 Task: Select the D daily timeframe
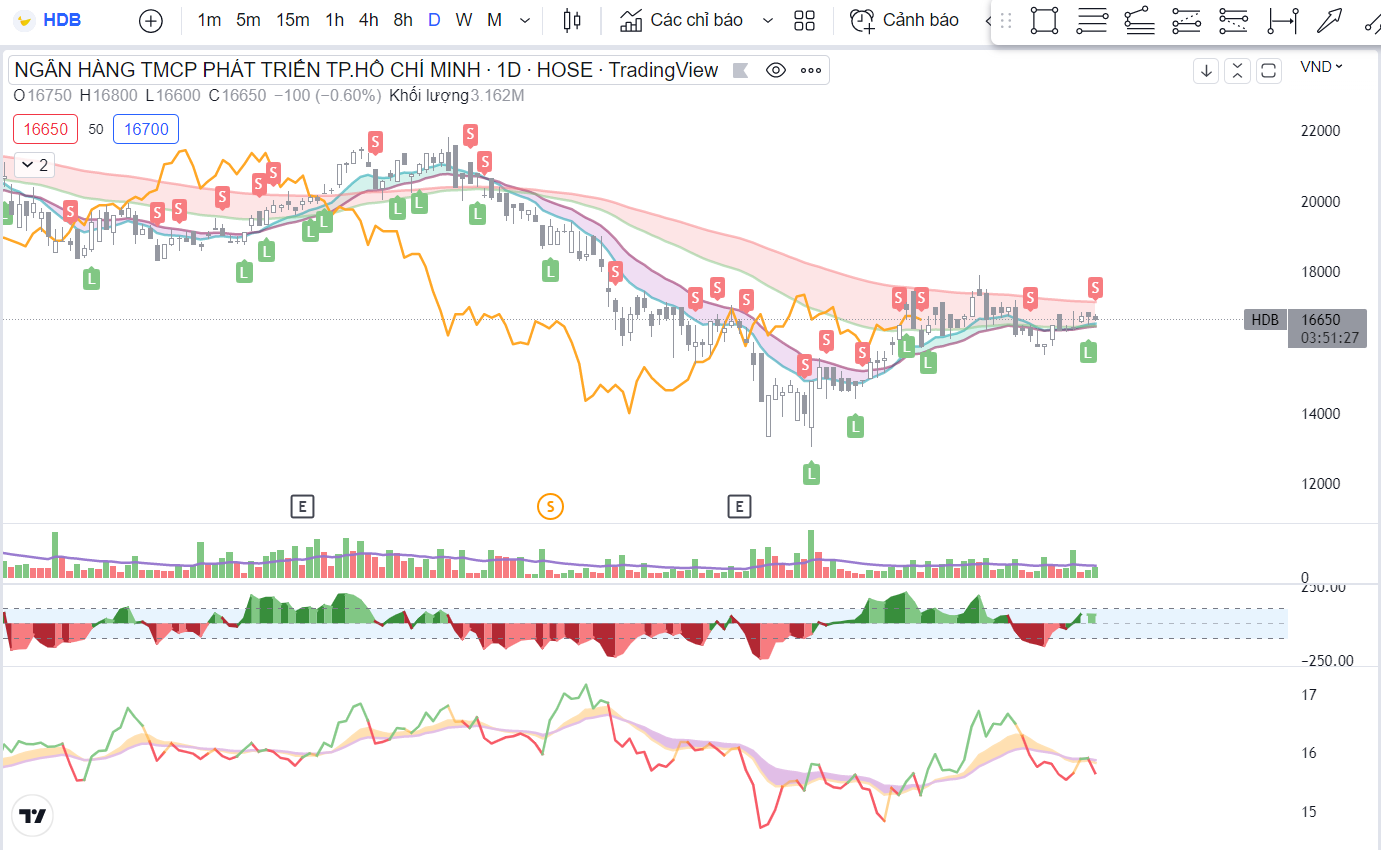click(434, 20)
